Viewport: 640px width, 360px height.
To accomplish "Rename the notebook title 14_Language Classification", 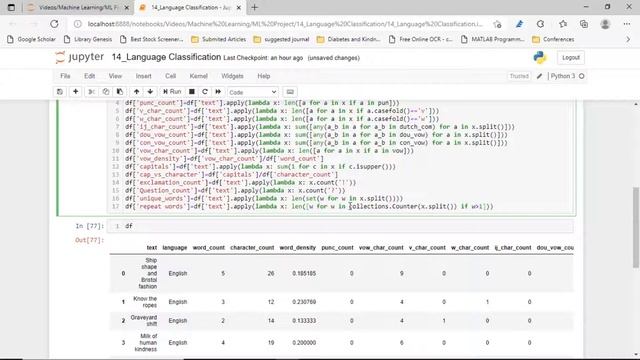I will point(166,57).
